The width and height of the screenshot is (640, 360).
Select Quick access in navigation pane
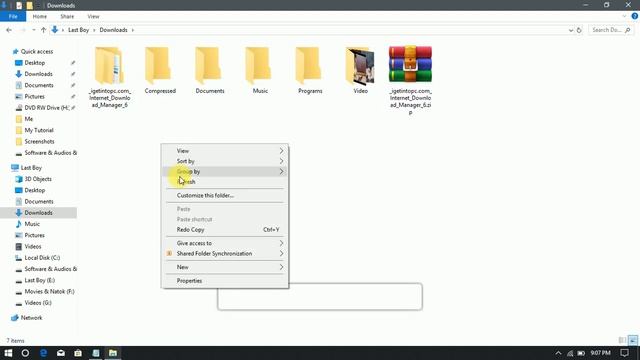(37, 51)
